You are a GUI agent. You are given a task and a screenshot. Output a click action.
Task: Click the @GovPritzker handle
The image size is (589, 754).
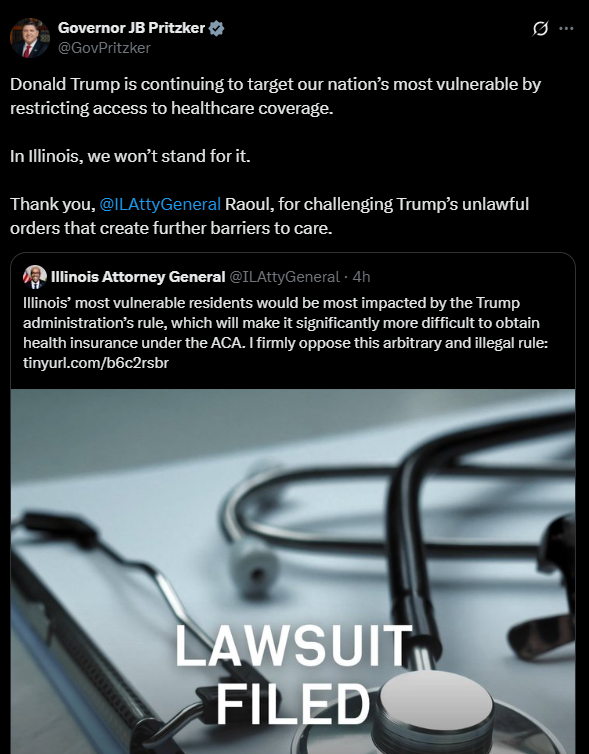[104, 48]
